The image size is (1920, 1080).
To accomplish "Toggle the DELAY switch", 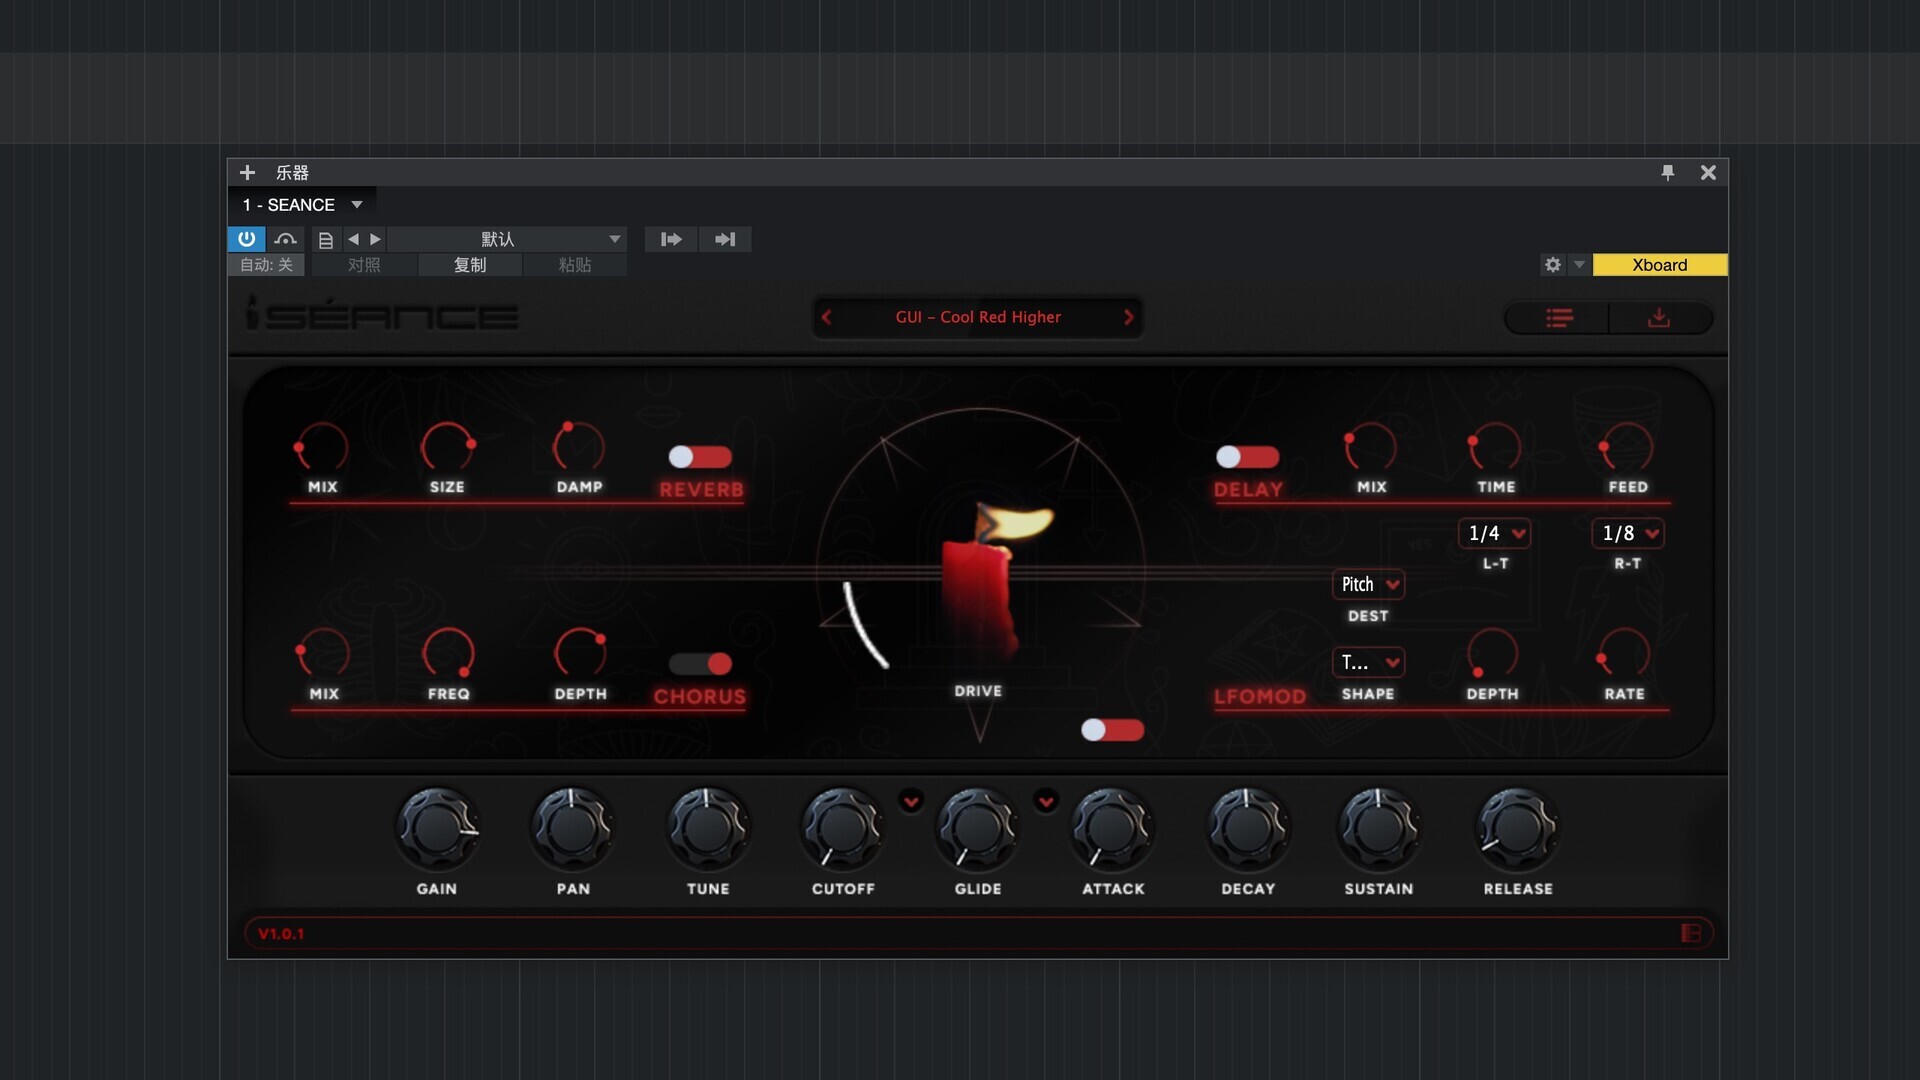I will (x=1247, y=457).
